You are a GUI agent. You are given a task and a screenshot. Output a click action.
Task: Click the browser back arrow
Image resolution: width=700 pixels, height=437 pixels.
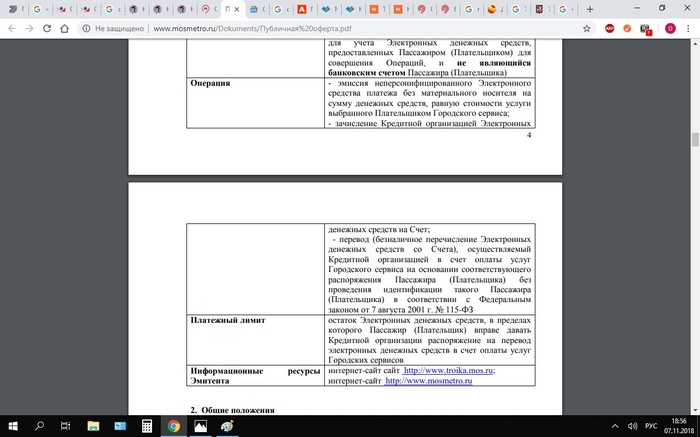[x=11, y=29]
